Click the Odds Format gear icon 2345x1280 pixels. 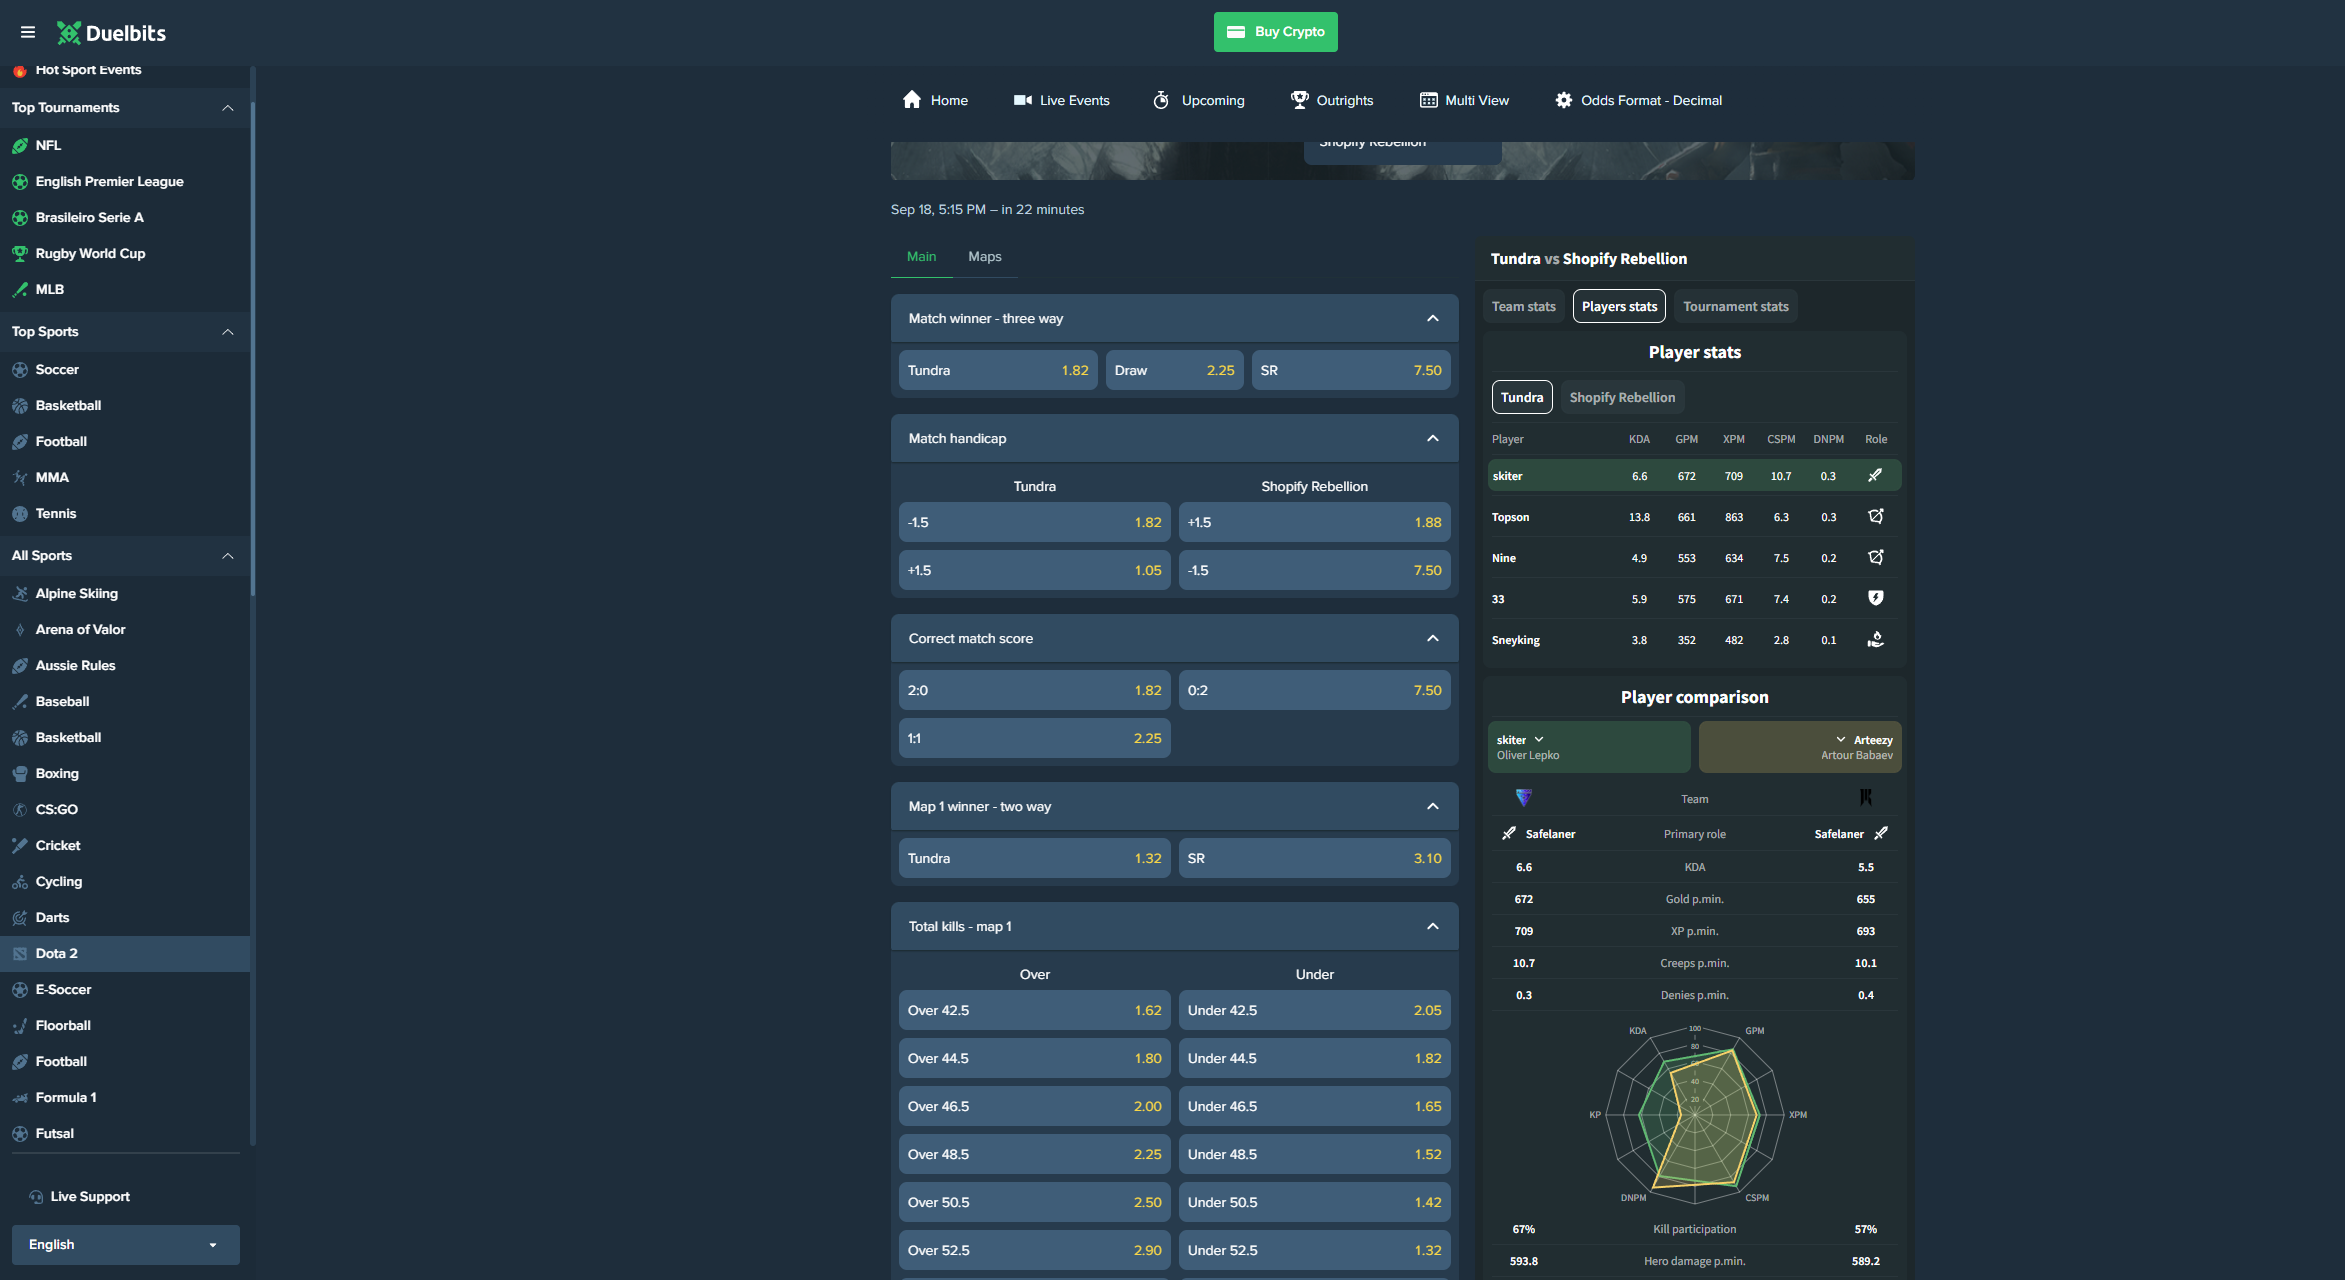[1564, 100]
